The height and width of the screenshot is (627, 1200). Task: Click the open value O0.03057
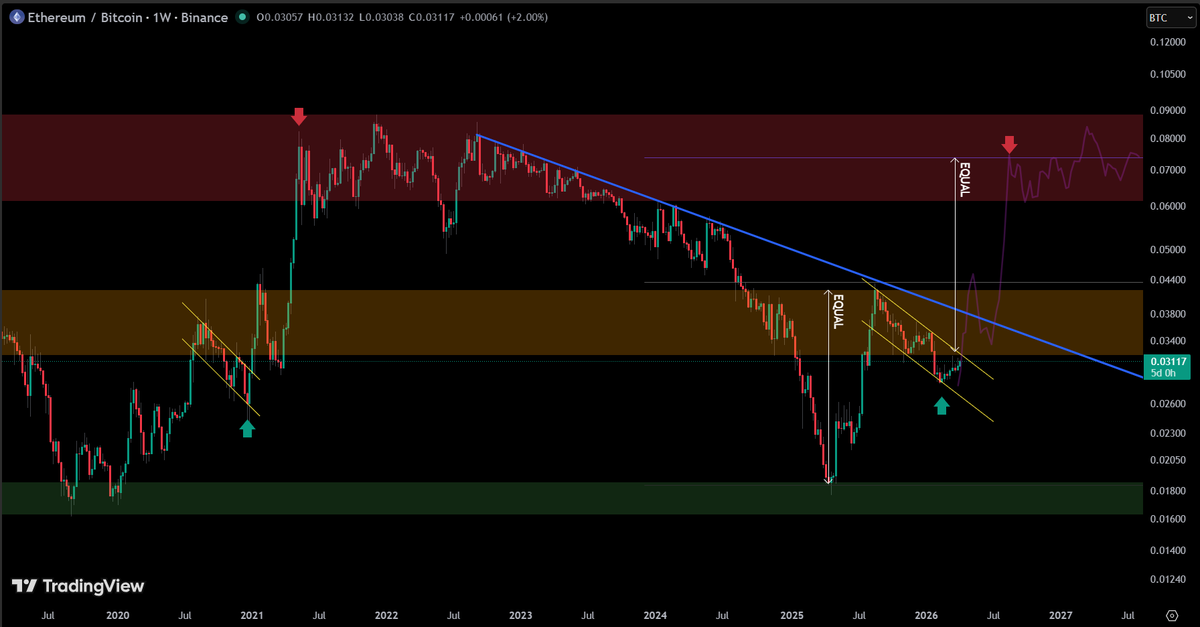click(x=280, y=17)
